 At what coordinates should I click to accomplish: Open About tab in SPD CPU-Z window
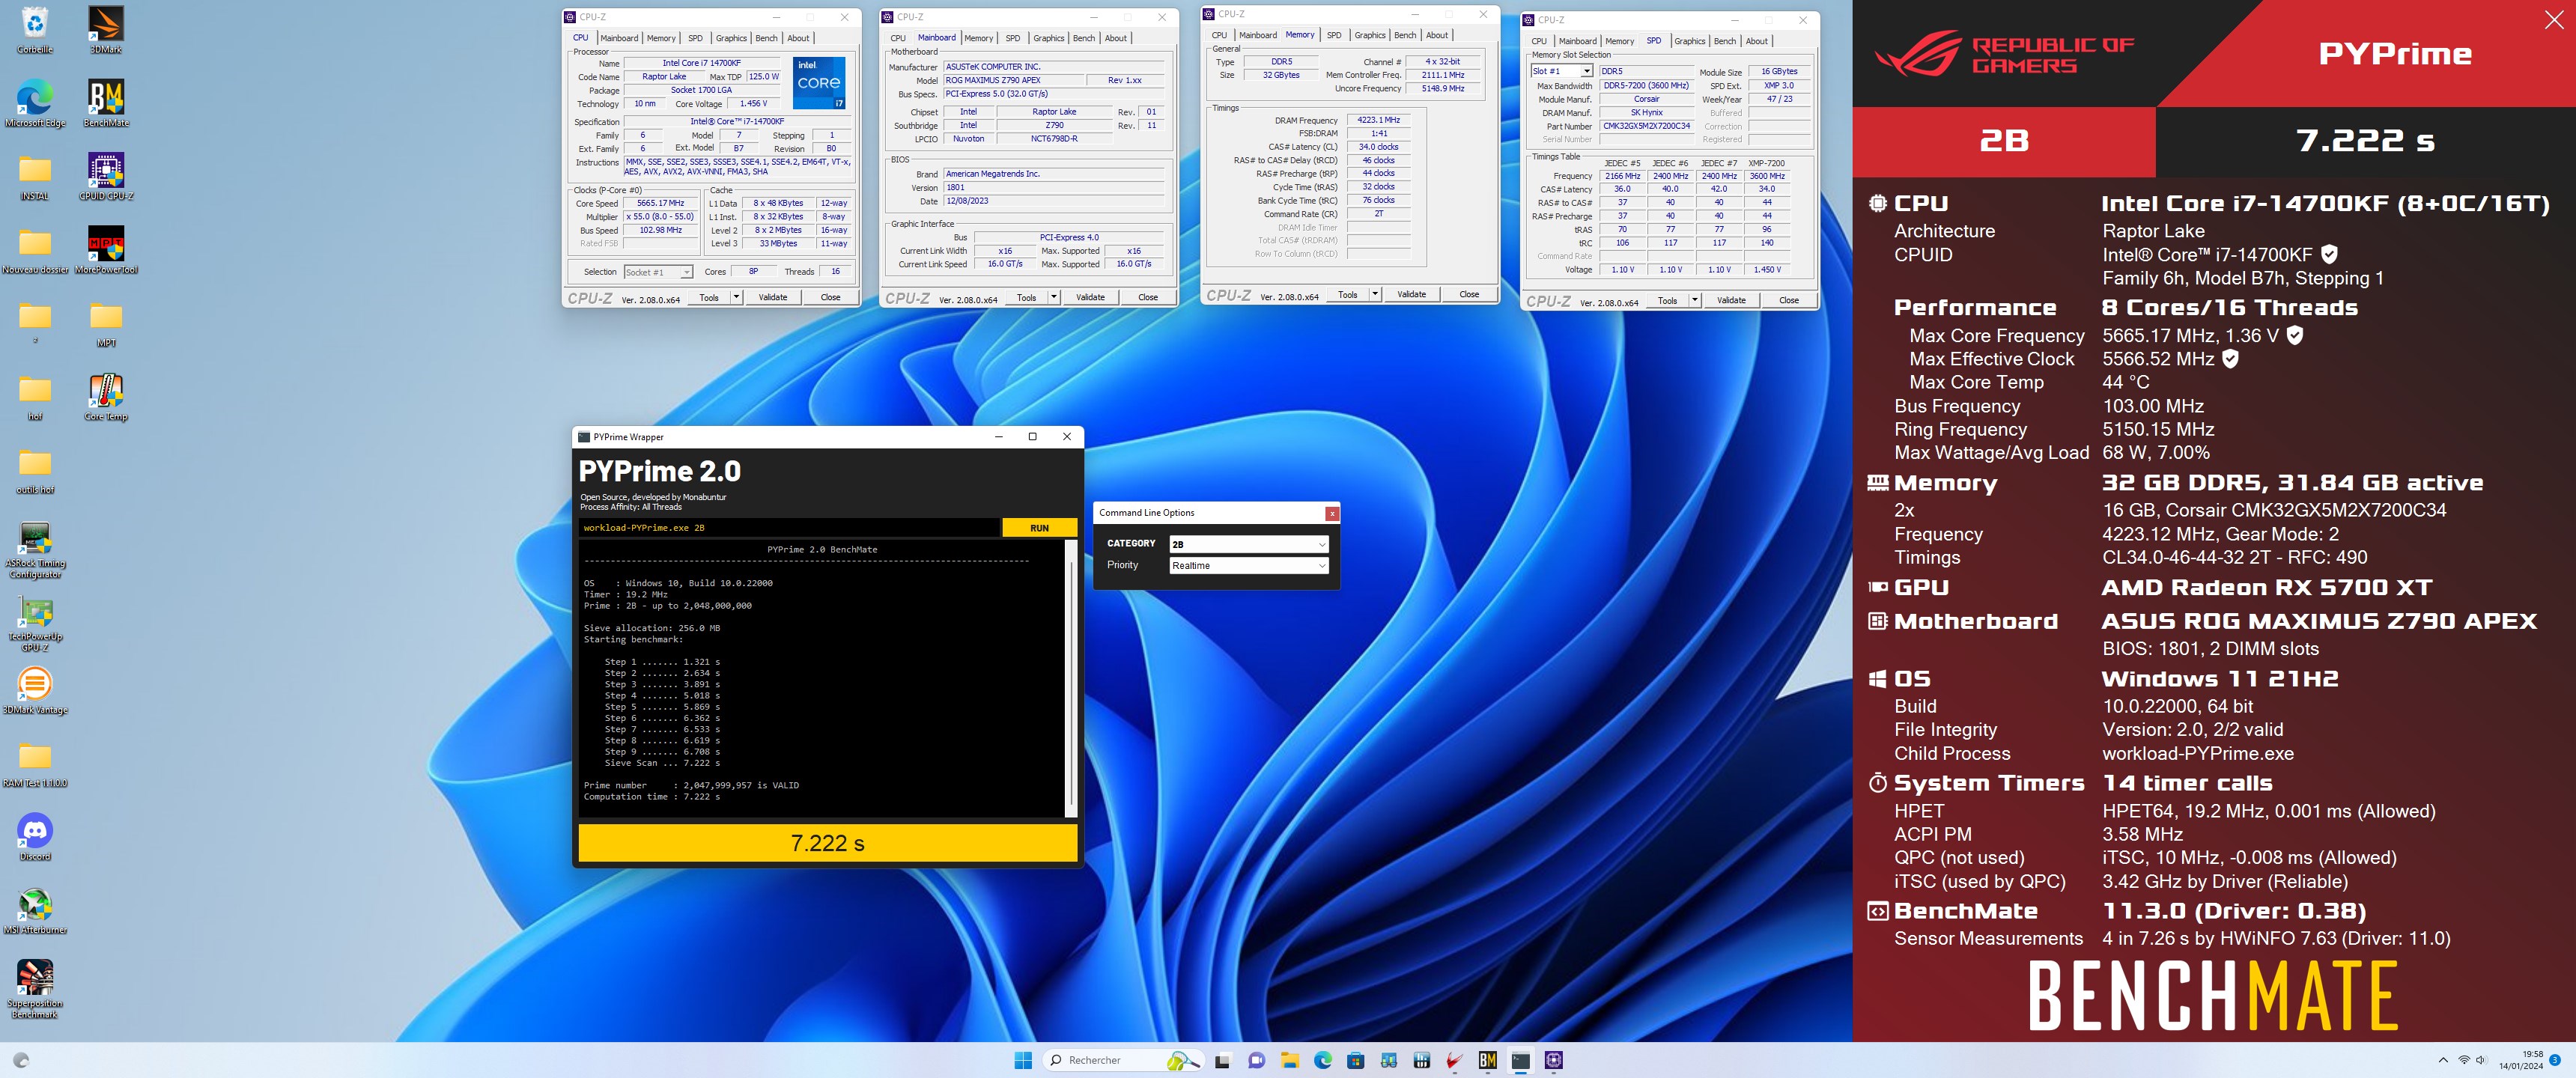coord(1756,41)
